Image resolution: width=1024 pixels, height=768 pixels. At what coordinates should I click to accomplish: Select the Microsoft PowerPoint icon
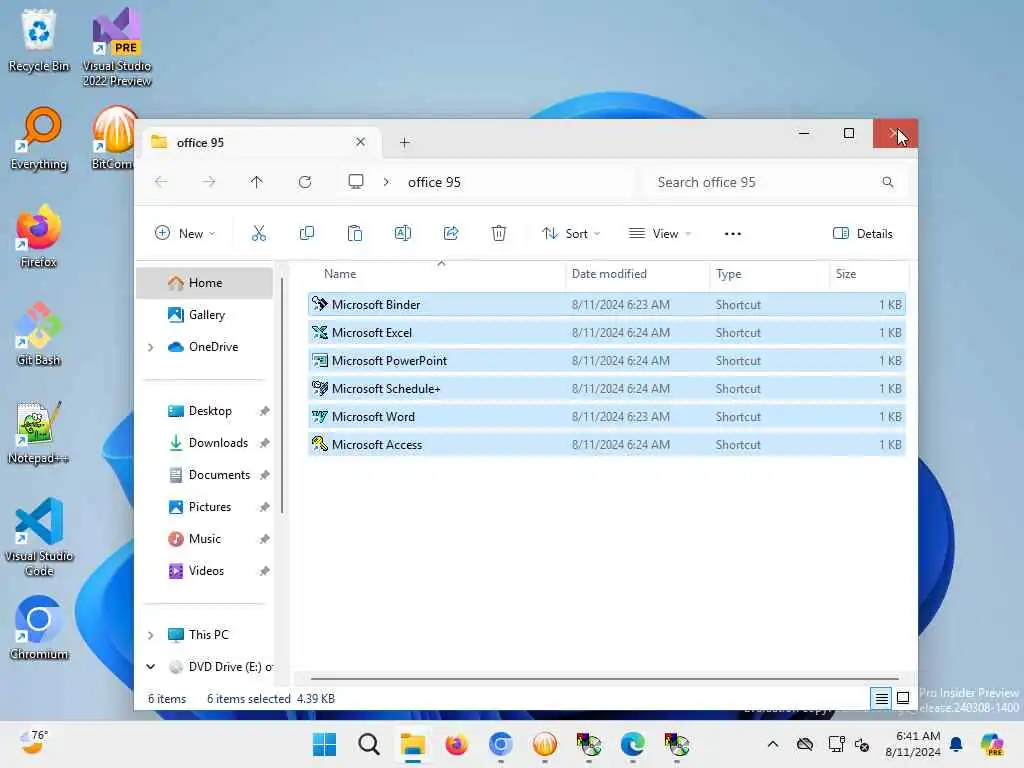tap(319, 360)
